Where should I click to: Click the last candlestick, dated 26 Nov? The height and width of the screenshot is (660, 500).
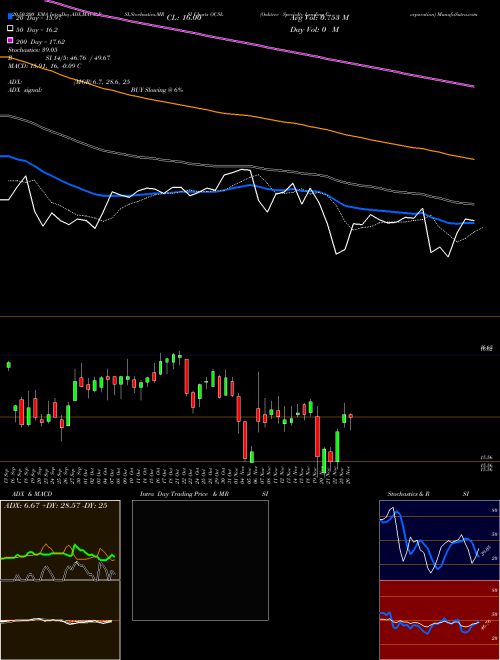(351, 418)
